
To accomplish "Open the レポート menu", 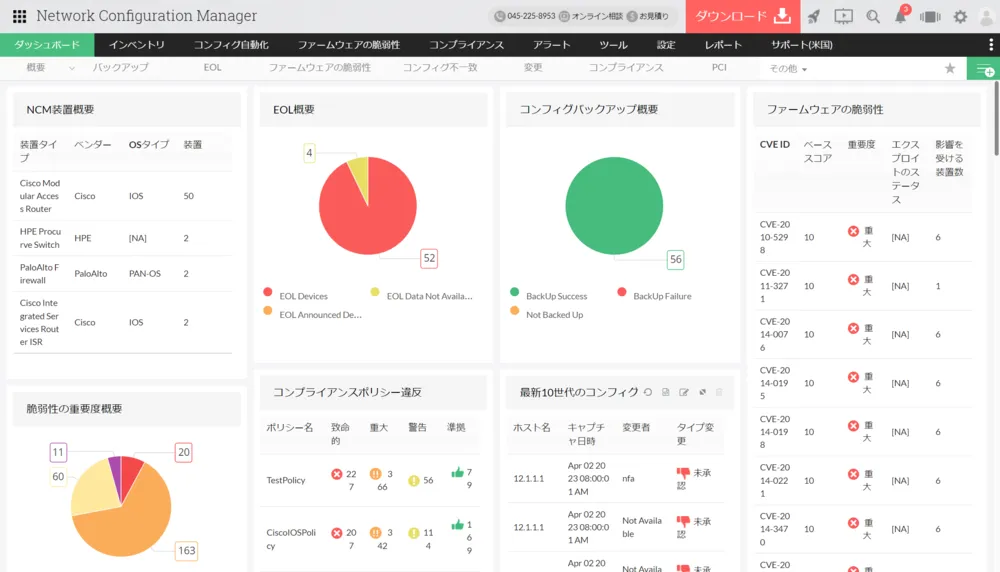I will [723, 45].
